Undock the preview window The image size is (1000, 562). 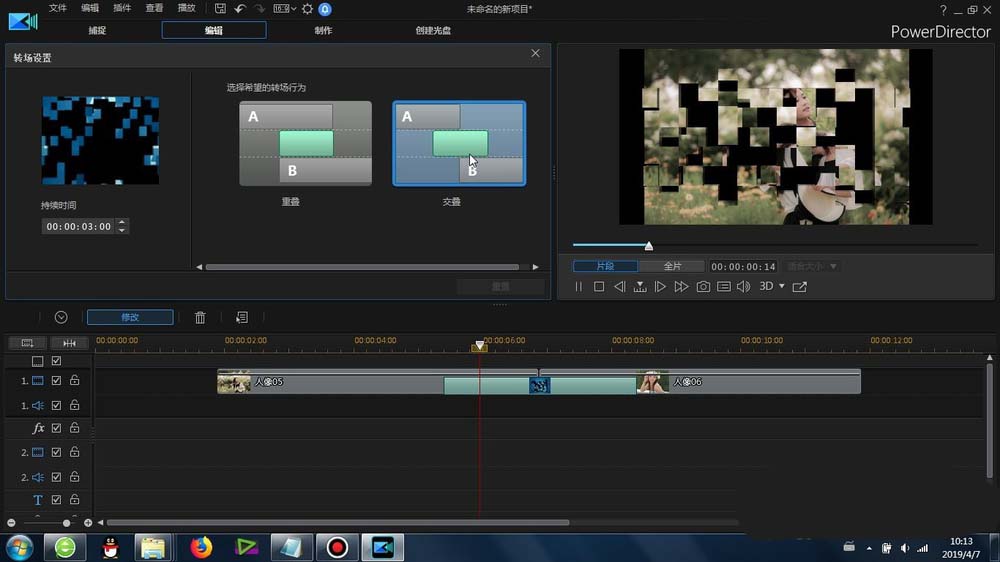pyautogui.click(x=799, y=287)
